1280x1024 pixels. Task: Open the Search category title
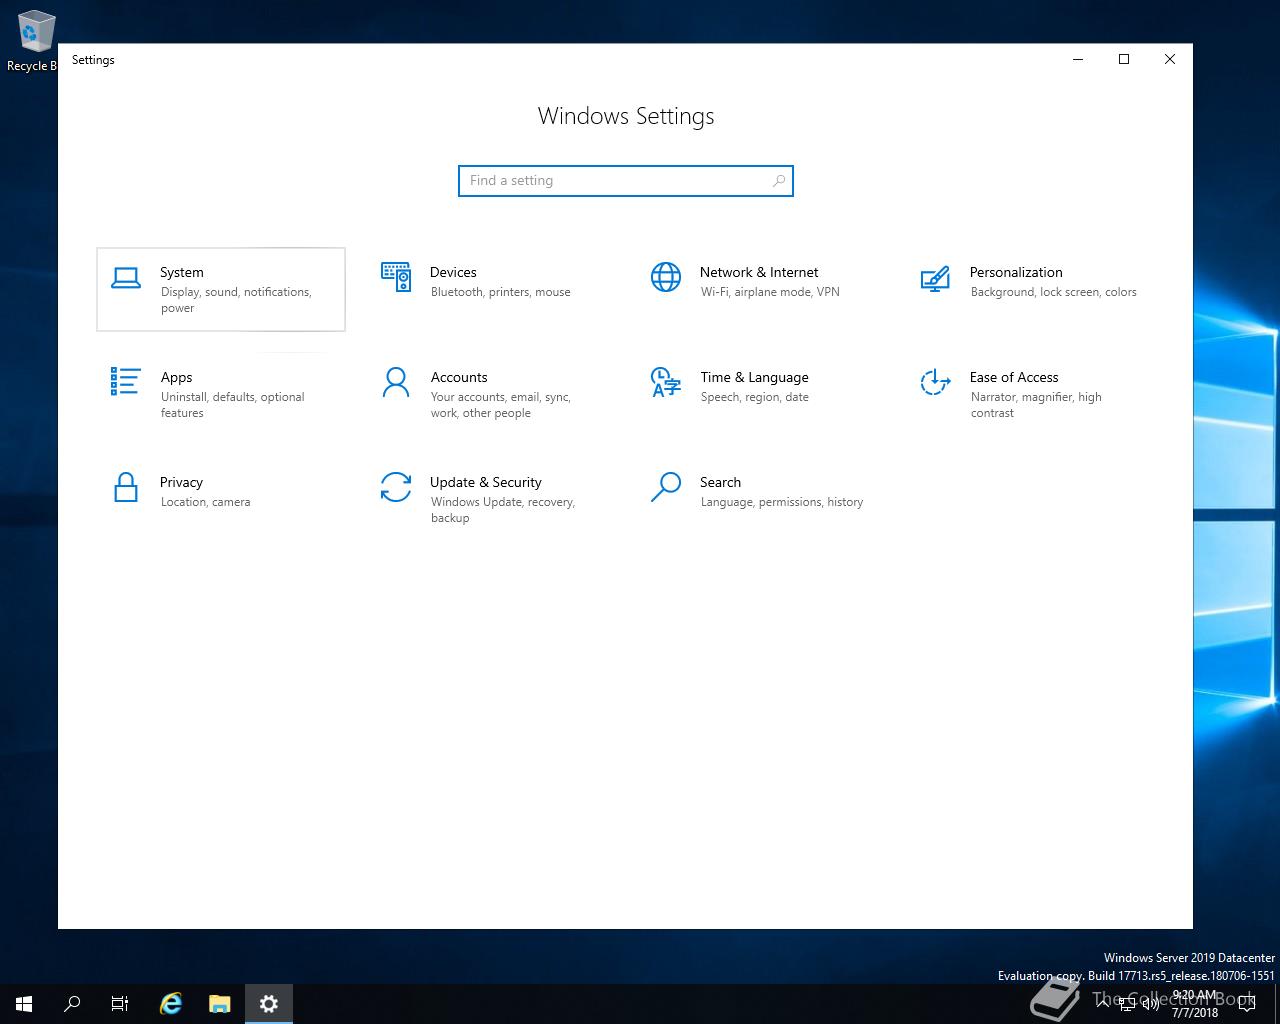click(720, 482)
